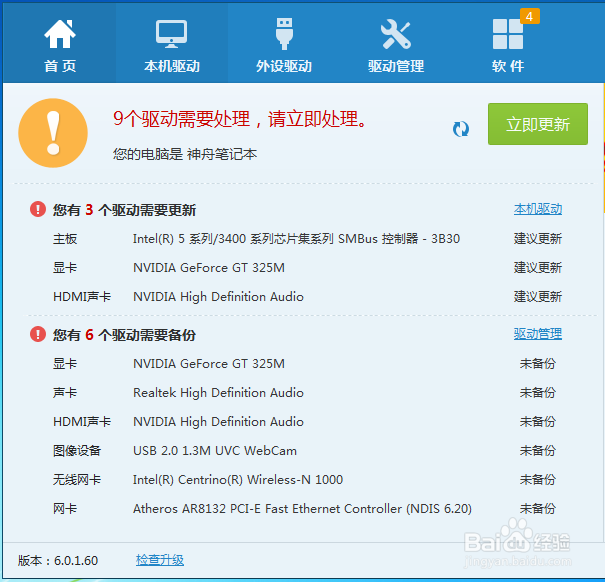This screenshot has height=582, width=605.
Task: Open the 本机驱动 tab
Action: pos(172,43)
